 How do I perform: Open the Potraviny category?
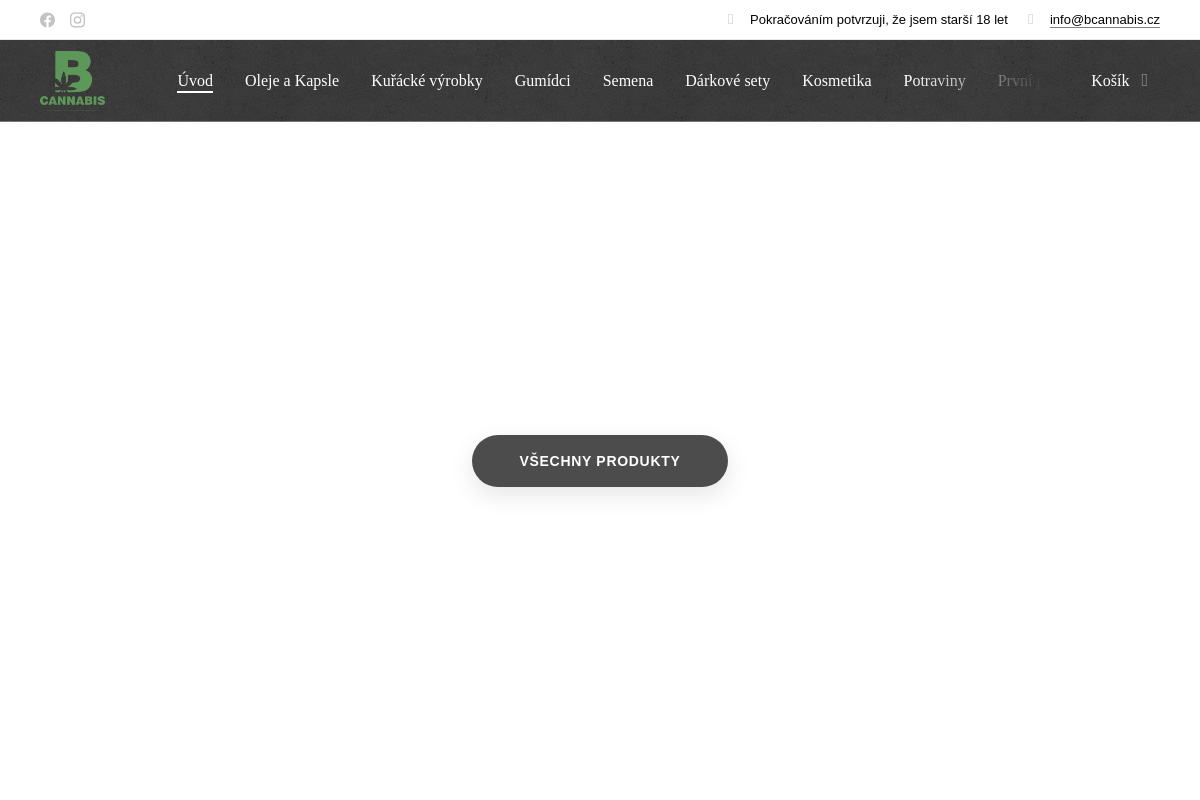(x=934, y=81)
